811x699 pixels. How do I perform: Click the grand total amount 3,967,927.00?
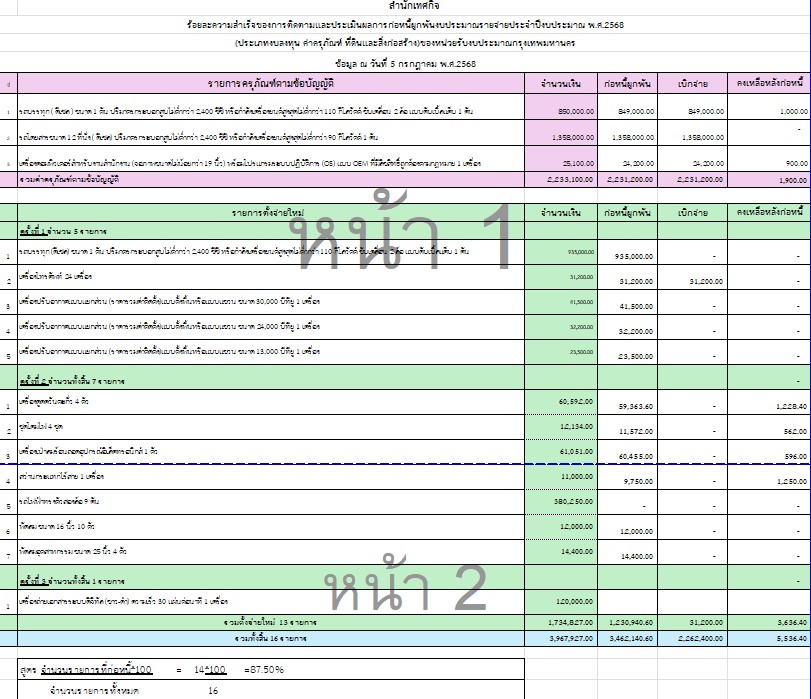point(561,638)
